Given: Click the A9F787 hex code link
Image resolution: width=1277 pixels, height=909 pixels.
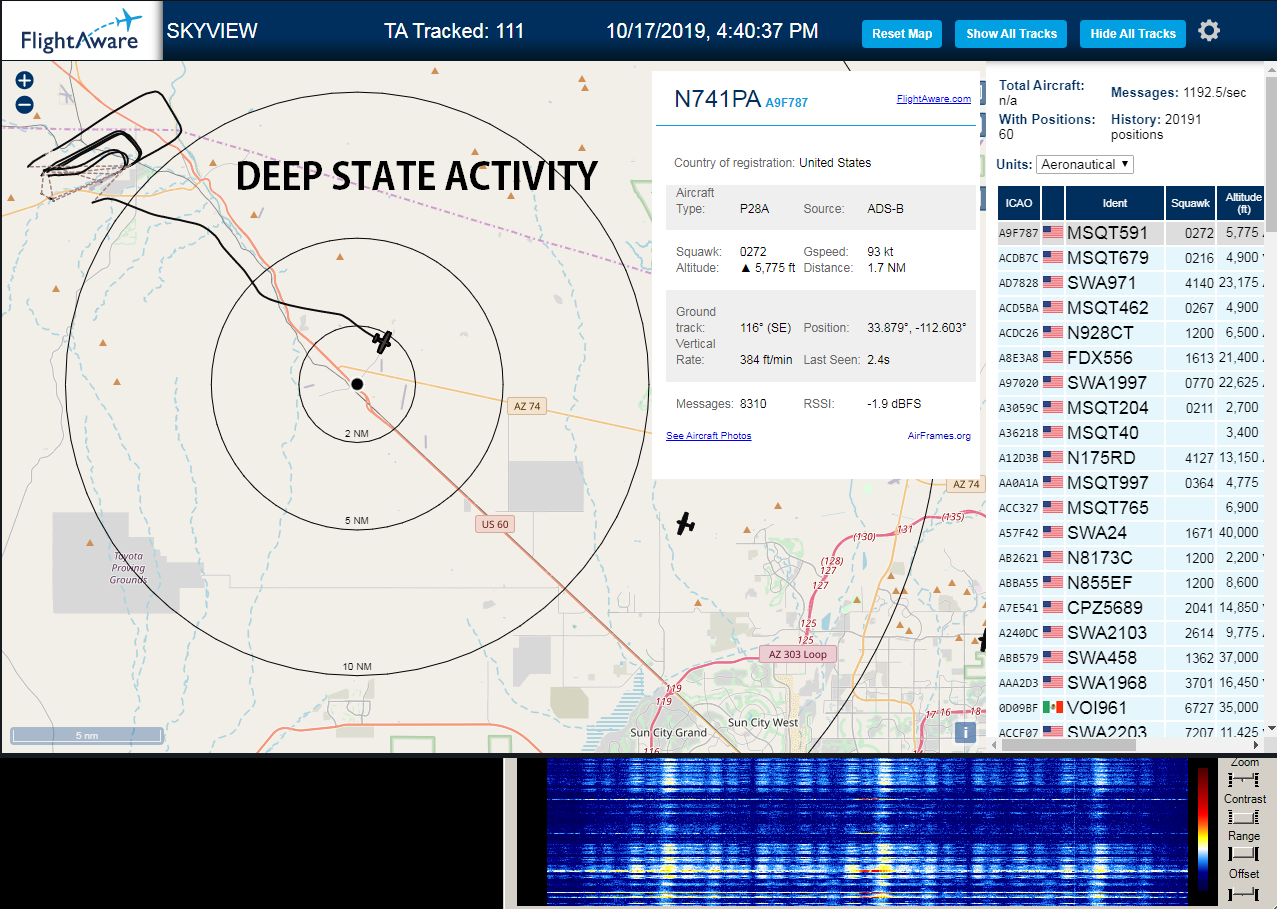Looking at the screenshot, I should click(x=787, y=102).
